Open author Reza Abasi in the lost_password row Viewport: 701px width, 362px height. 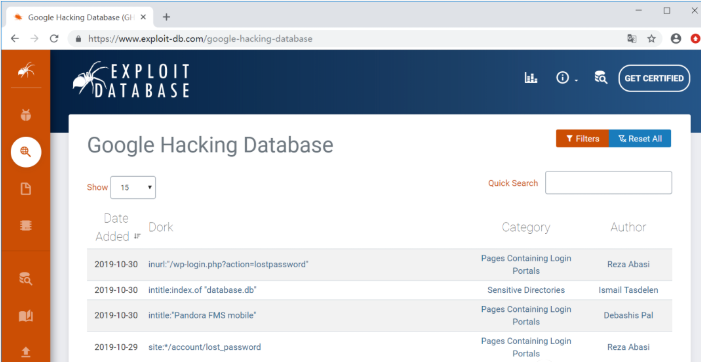(x=628, y=347)
